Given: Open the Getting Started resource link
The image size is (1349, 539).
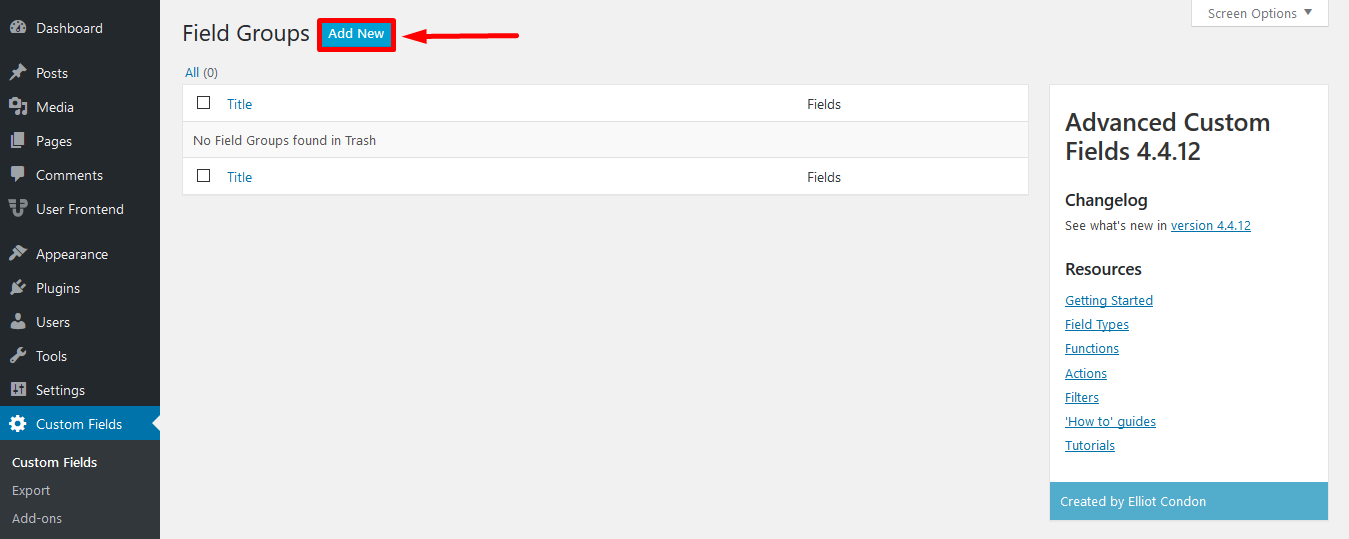Looking at the screenshot, I should pos(1108,301).
